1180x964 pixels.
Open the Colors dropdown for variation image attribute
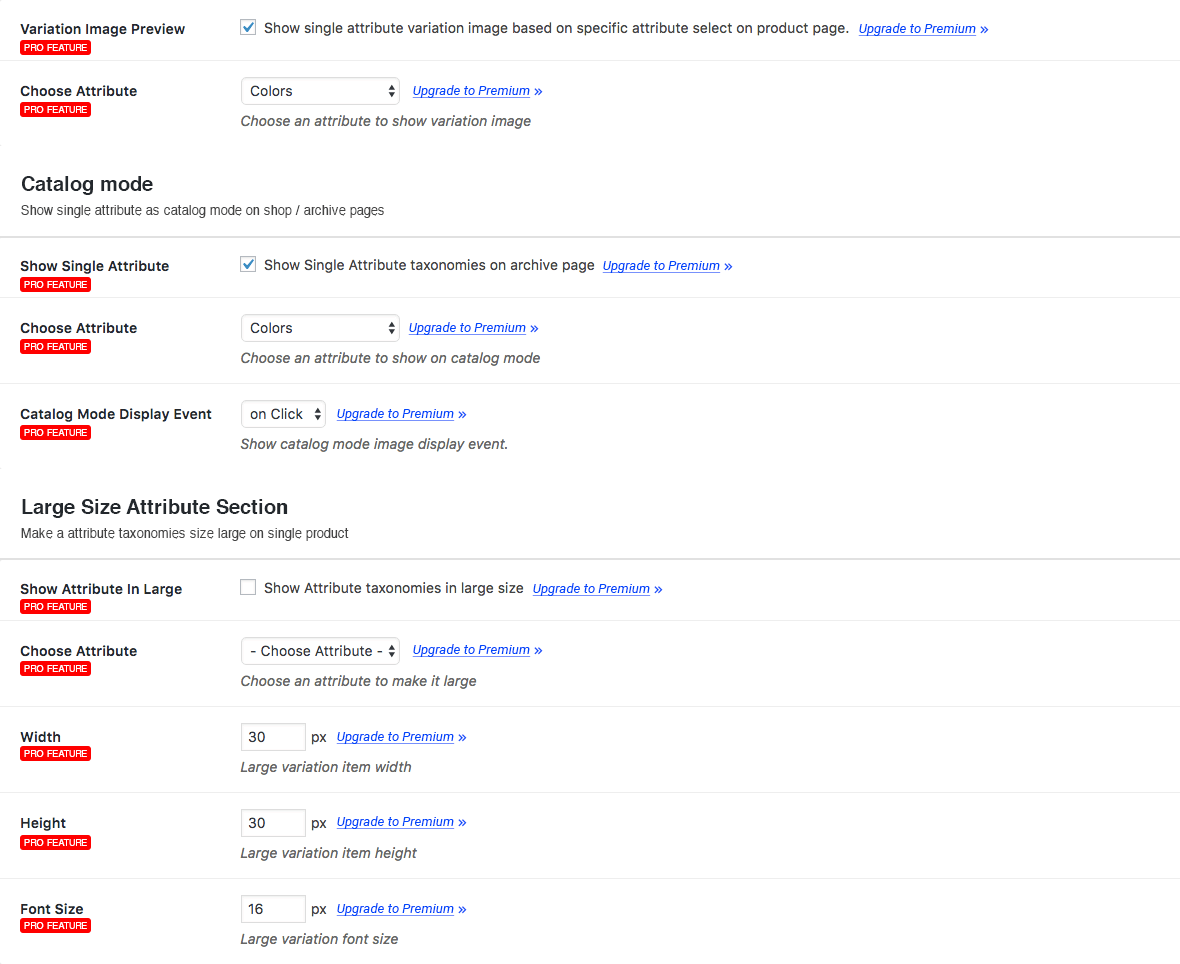point(320,91)
